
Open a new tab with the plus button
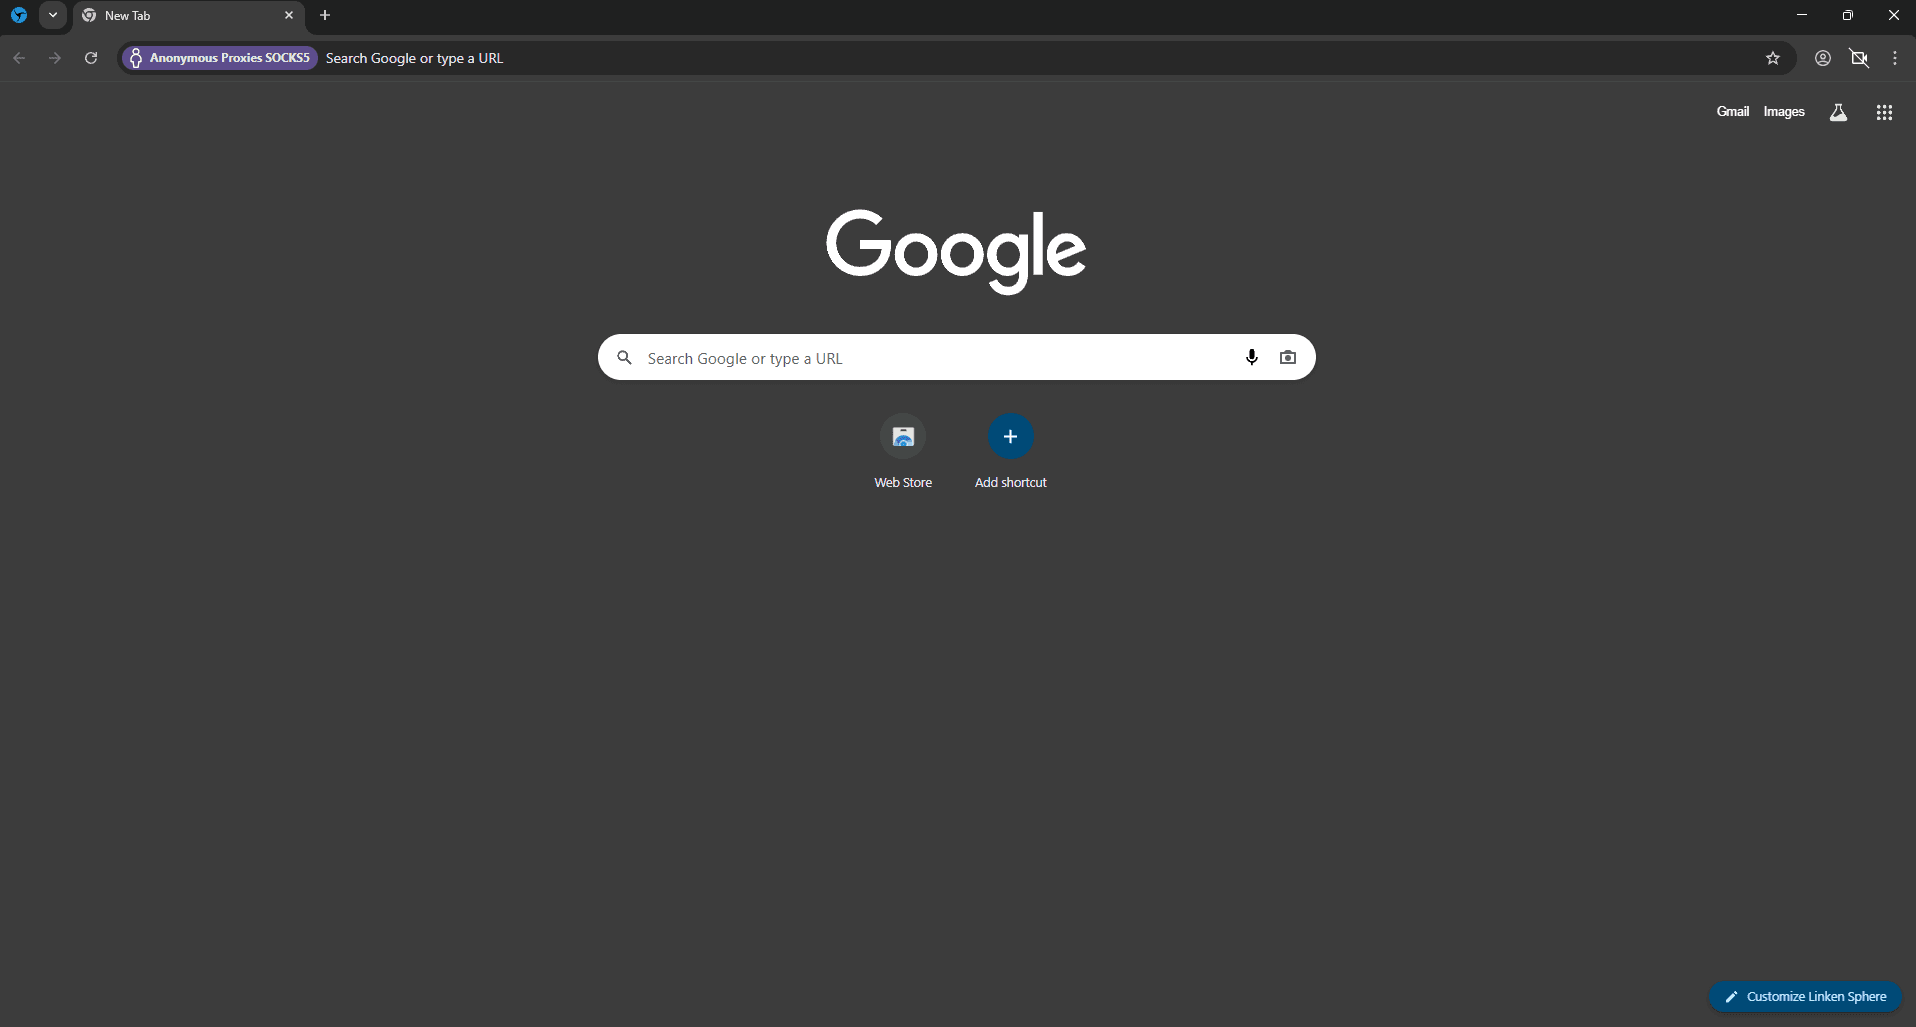click(x=325, y=15)
